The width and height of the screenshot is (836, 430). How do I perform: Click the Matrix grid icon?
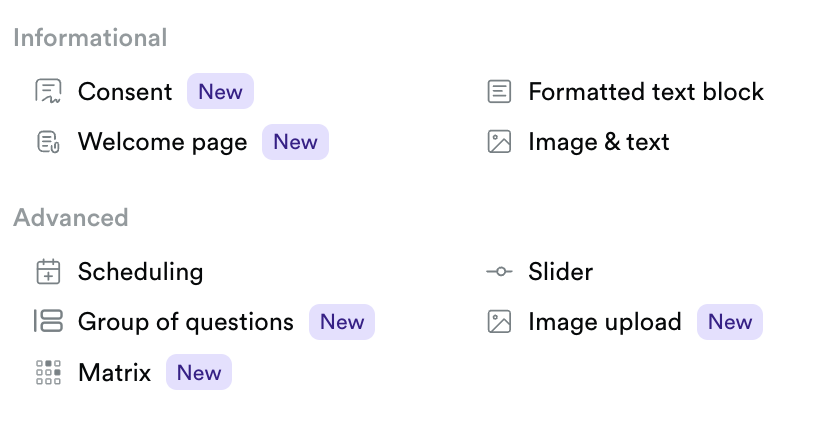point(48,373)
